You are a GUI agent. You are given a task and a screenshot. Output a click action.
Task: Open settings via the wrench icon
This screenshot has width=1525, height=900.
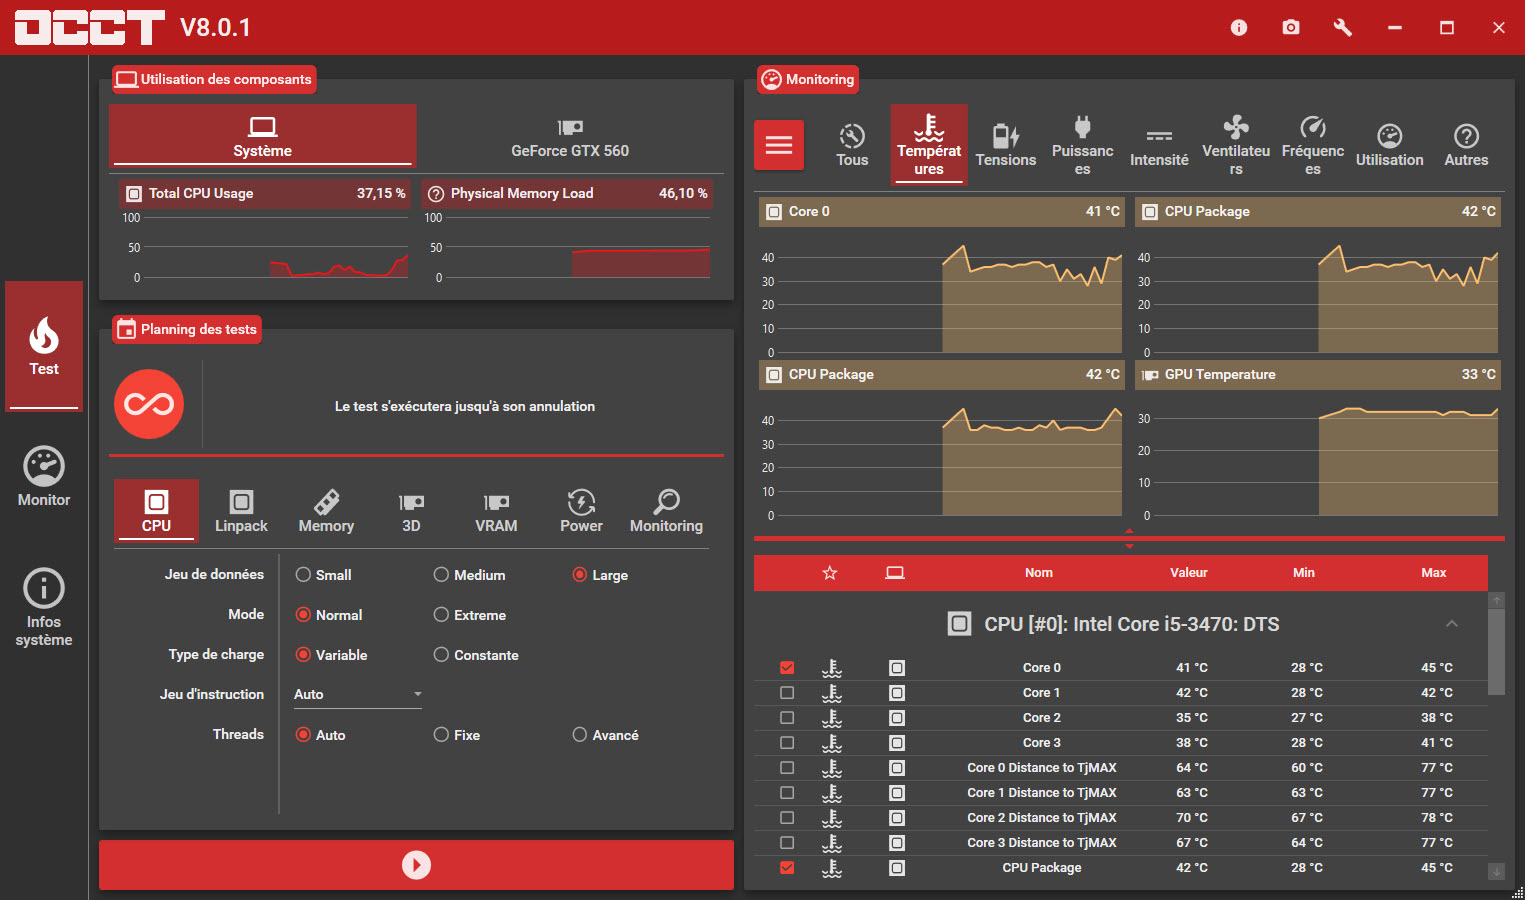point(1343,27)
